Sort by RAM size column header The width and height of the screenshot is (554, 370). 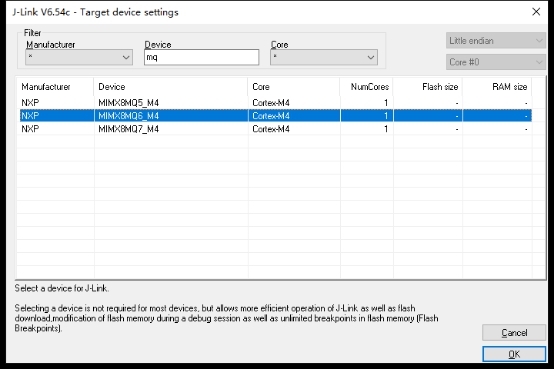tap(497, 87)
